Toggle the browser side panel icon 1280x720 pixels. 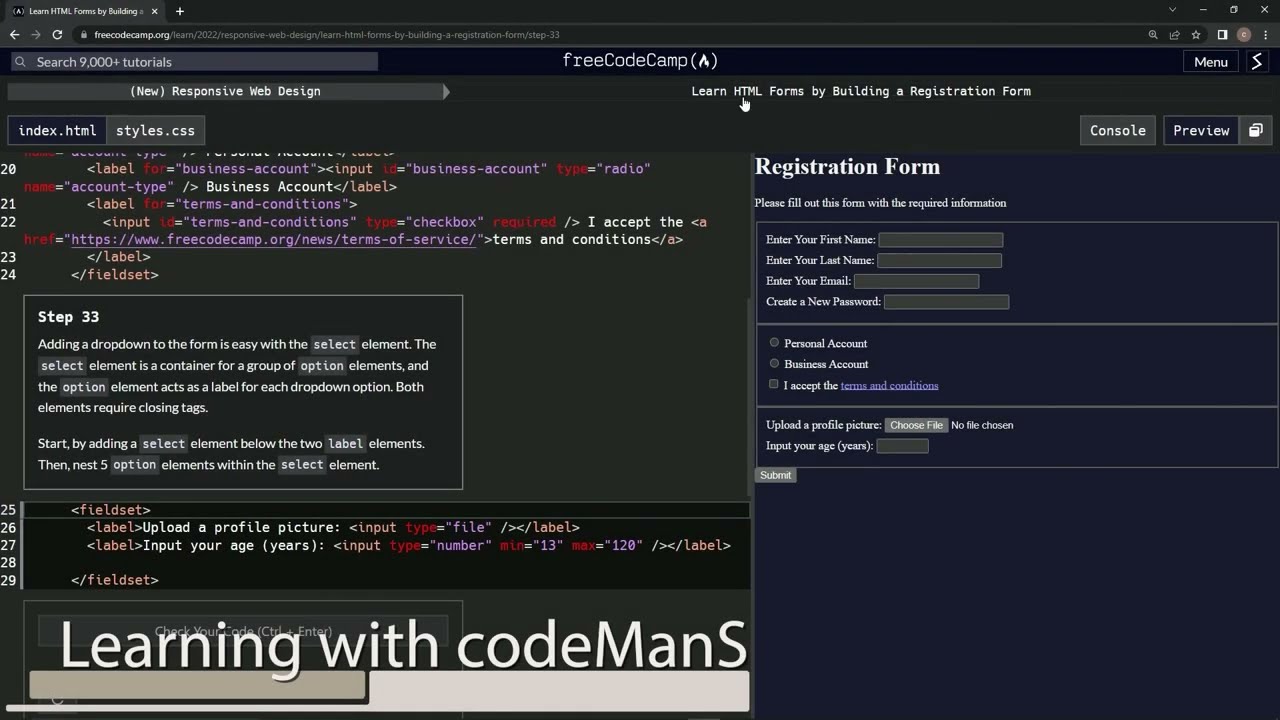[1222, 35]
